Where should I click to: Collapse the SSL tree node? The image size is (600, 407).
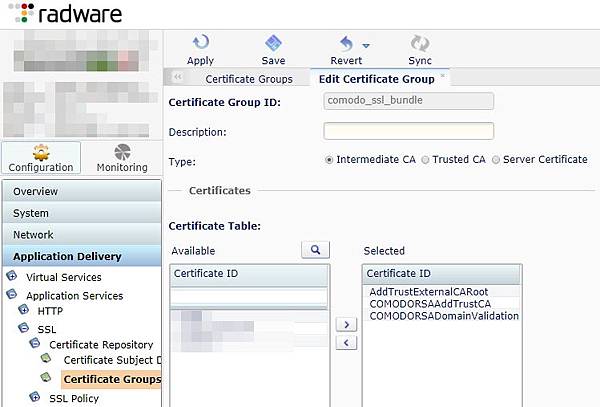(28, 329)
